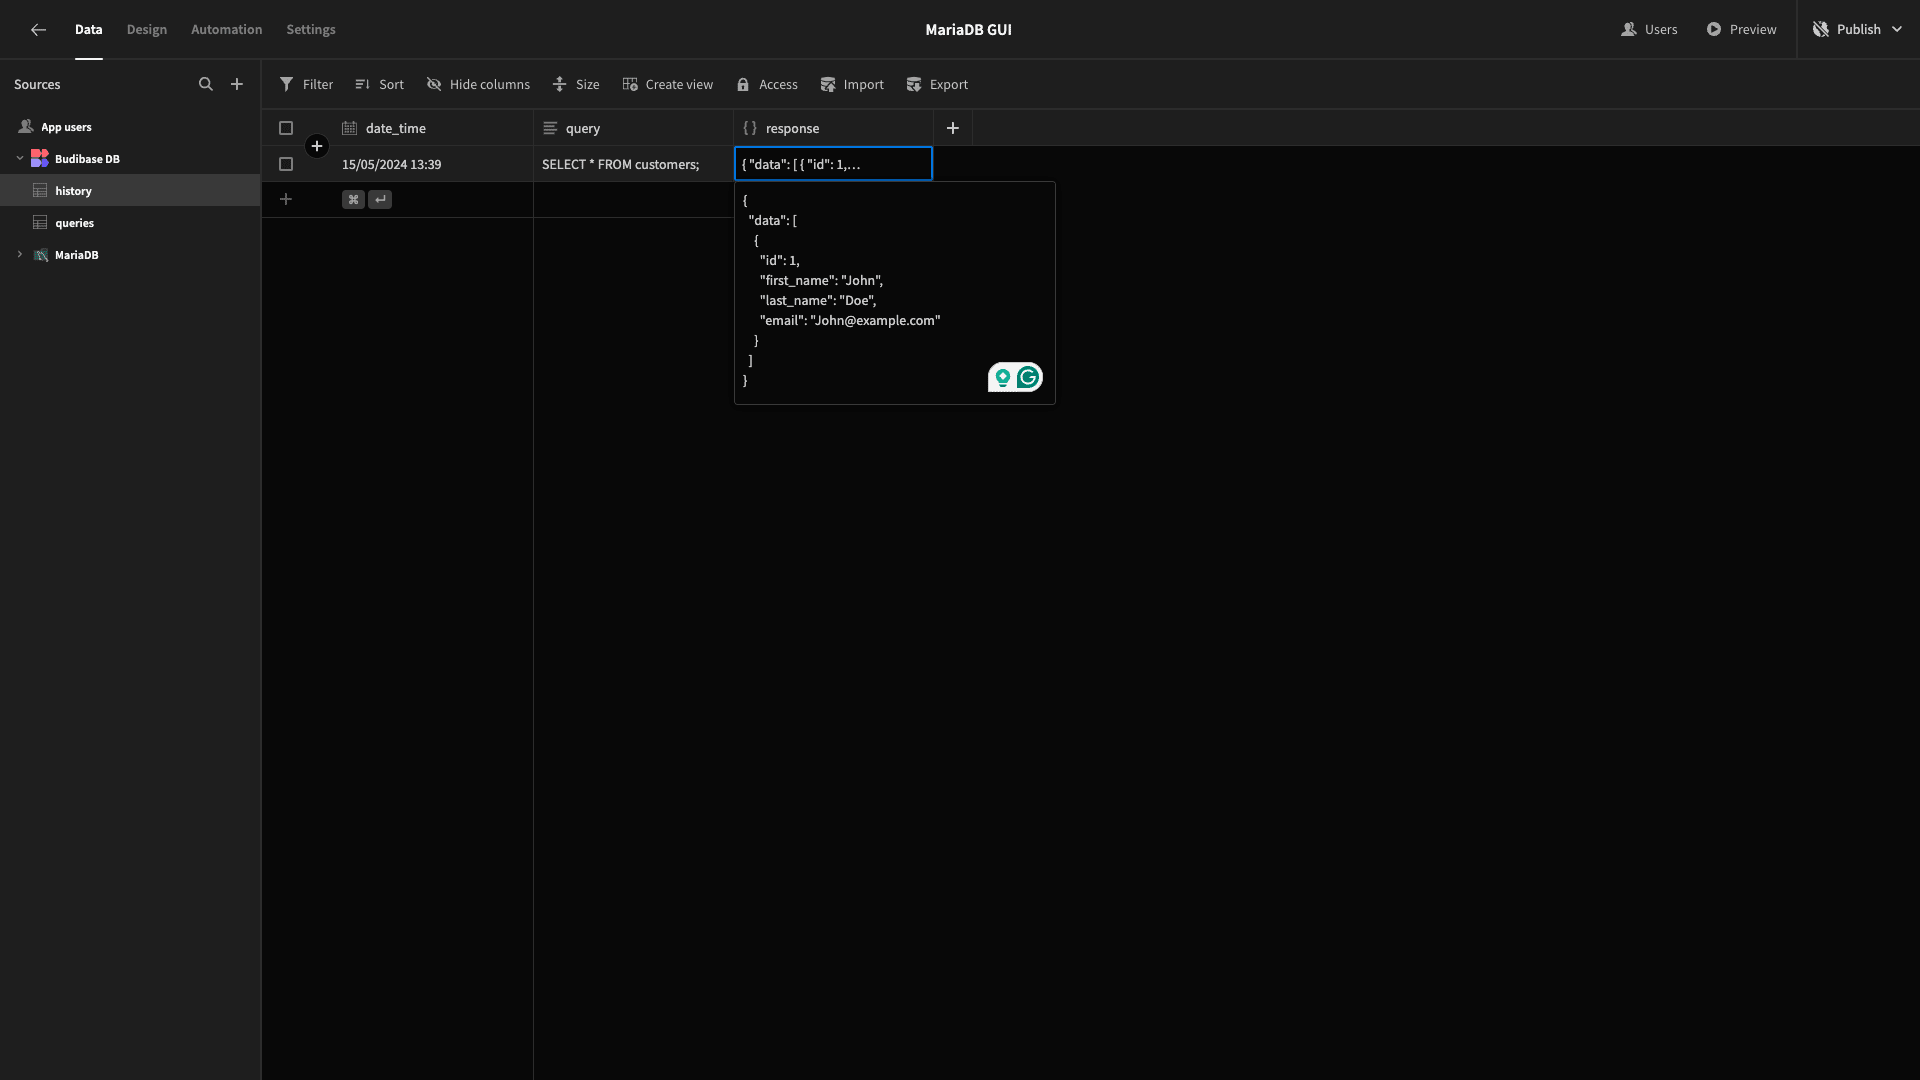The width and height of the screenshot is (1920, 1080).
Task: Add a new source with plus icon
Action: [x=237, y=84]
